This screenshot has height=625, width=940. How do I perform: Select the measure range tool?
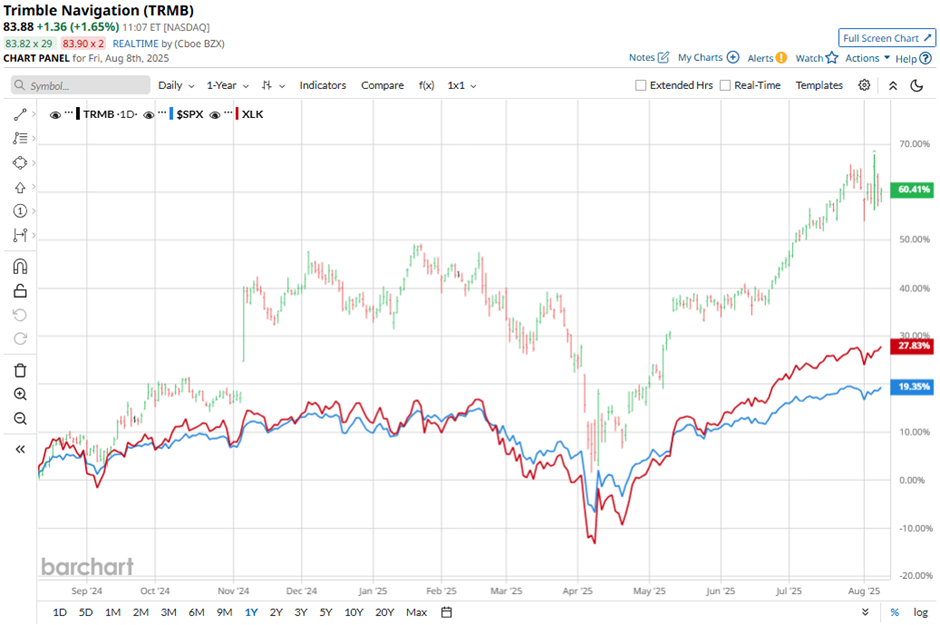point(20,235)
